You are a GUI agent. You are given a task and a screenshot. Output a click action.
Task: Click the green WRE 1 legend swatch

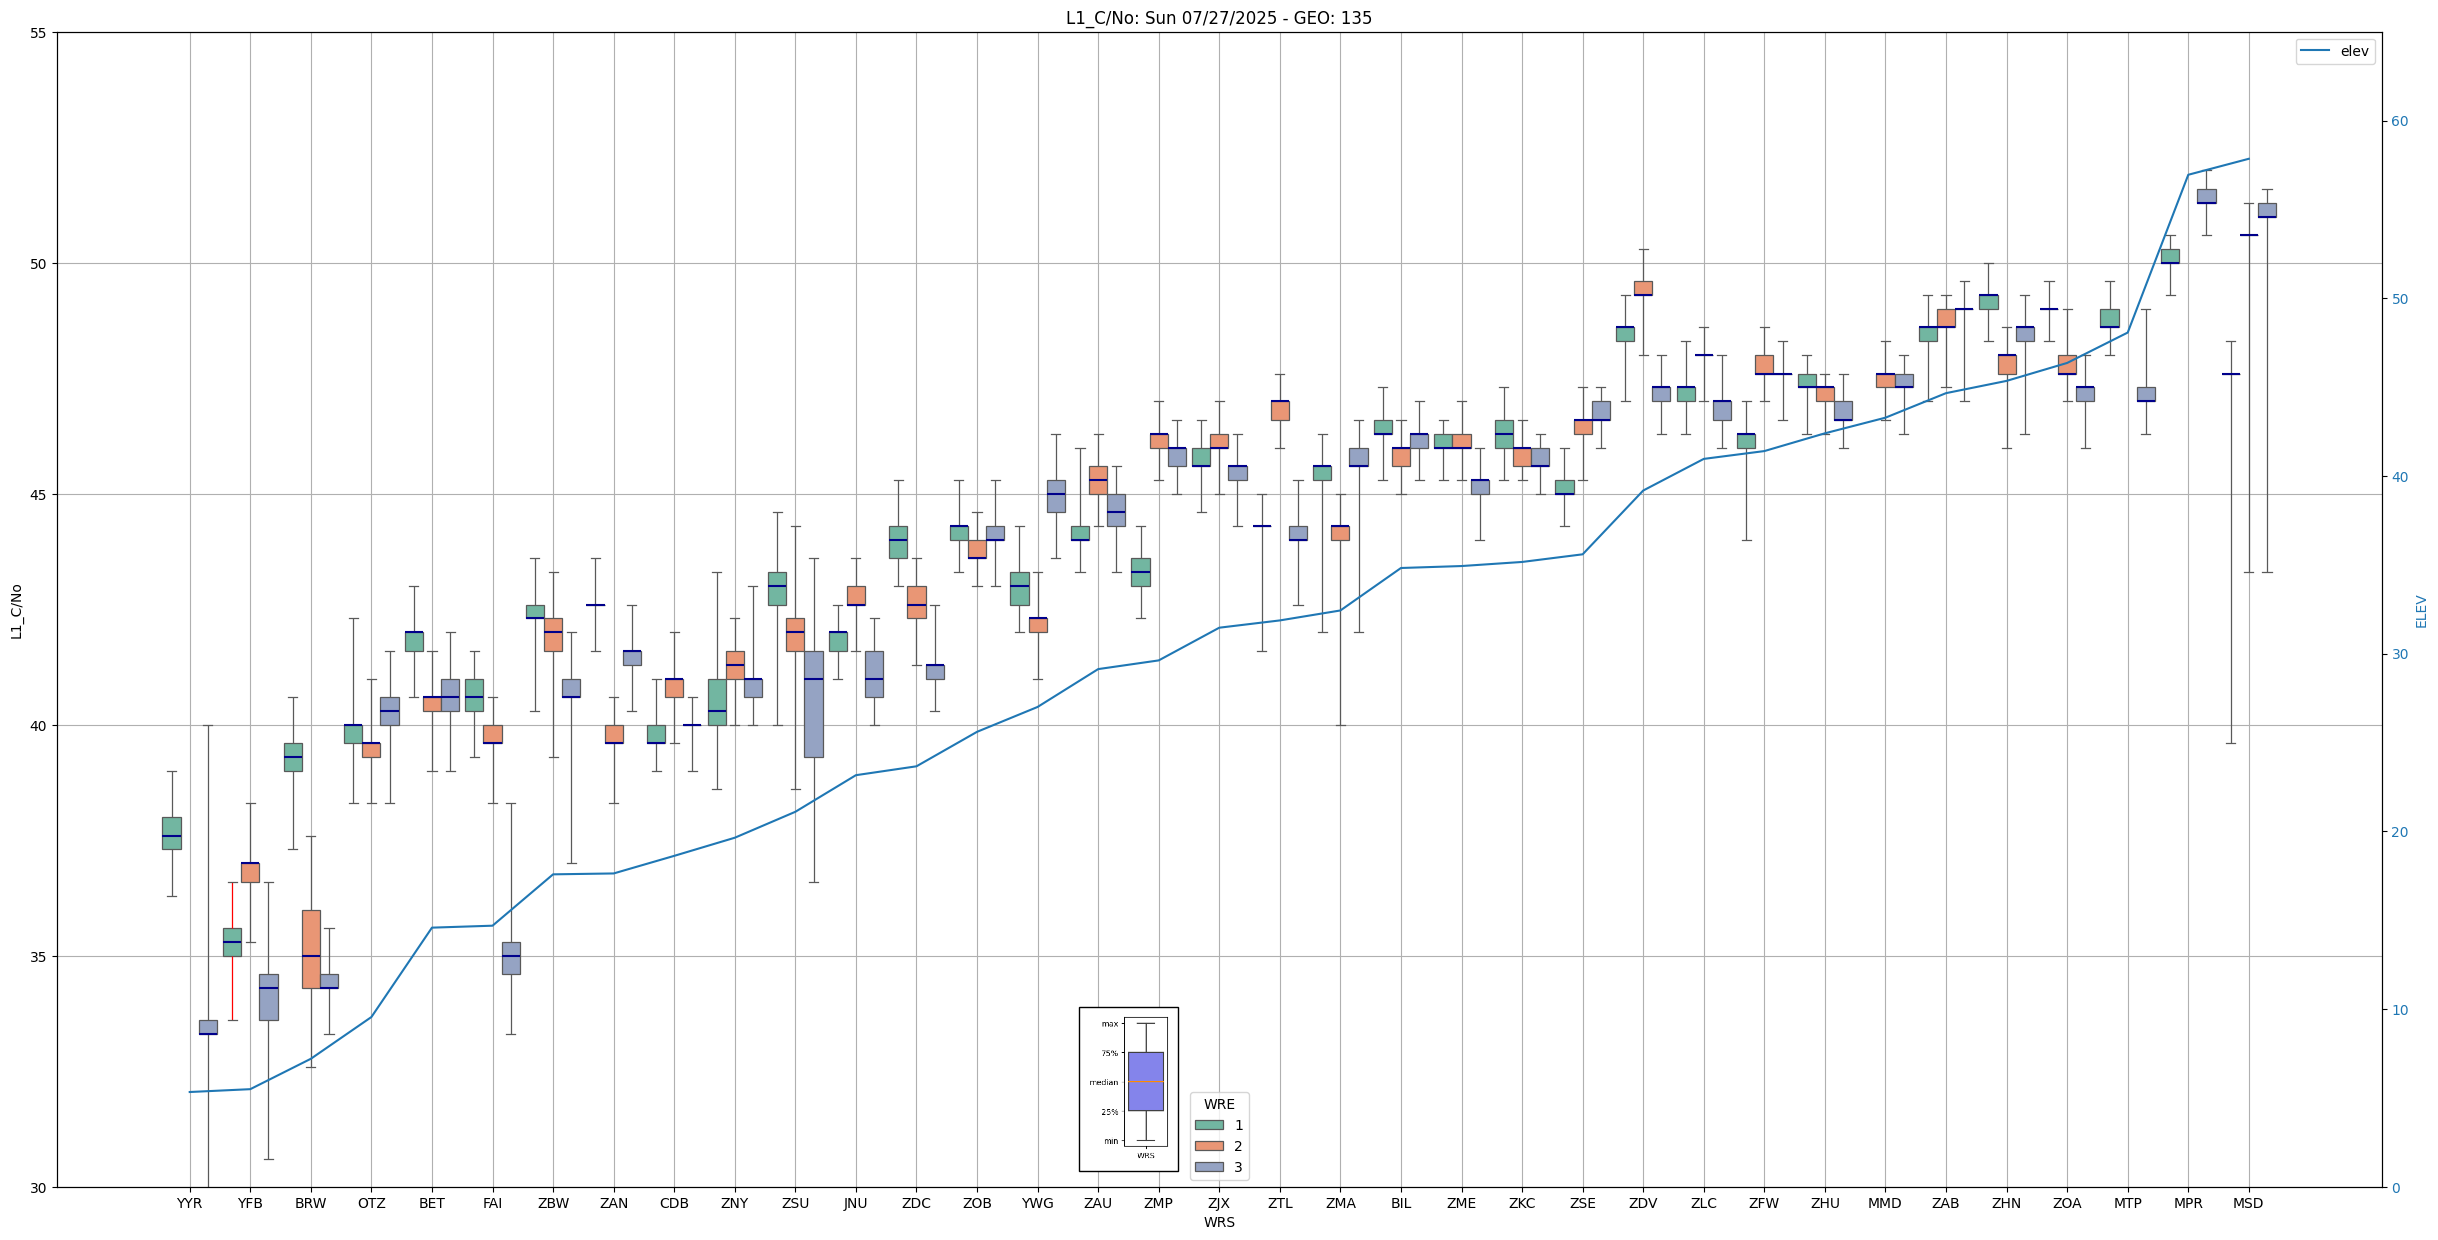(1209, 1125)
